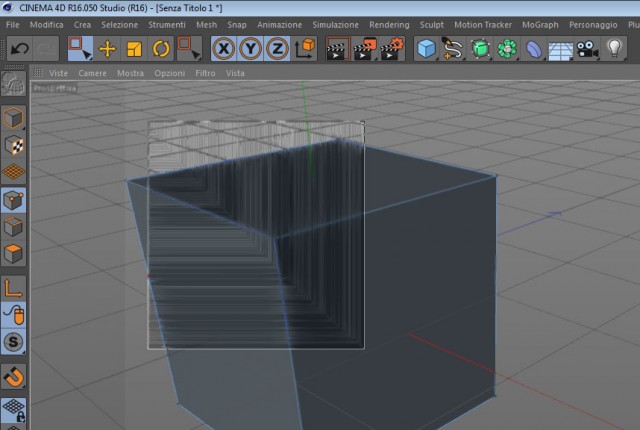
Task: Toggle the Z axis lock
Action: click(x=277, y=49)
